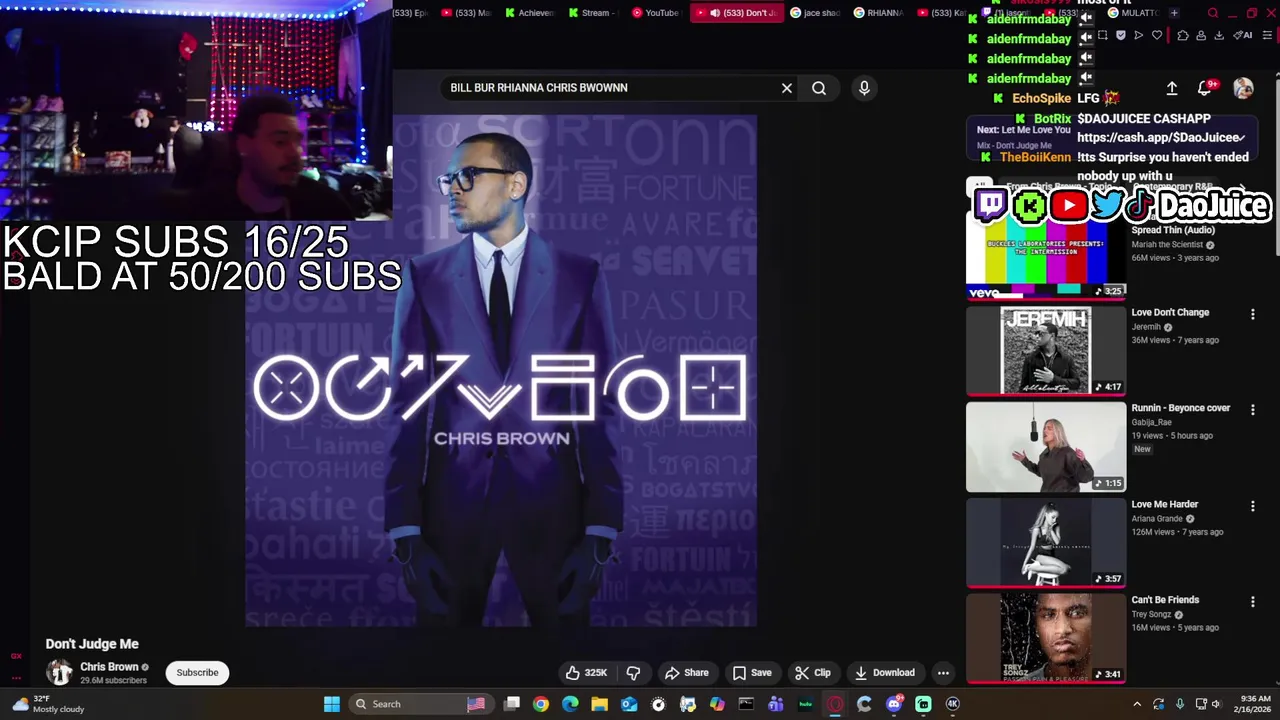
Task: Dislike the video with thumbs-down icon
Action: pos(633,673)
